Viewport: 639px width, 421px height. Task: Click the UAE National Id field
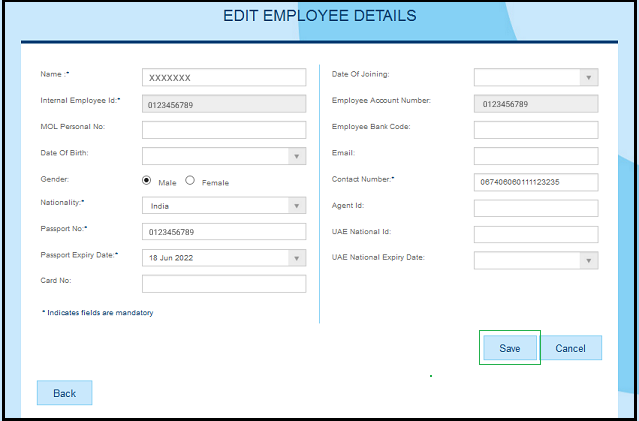[x=535, y=234]
